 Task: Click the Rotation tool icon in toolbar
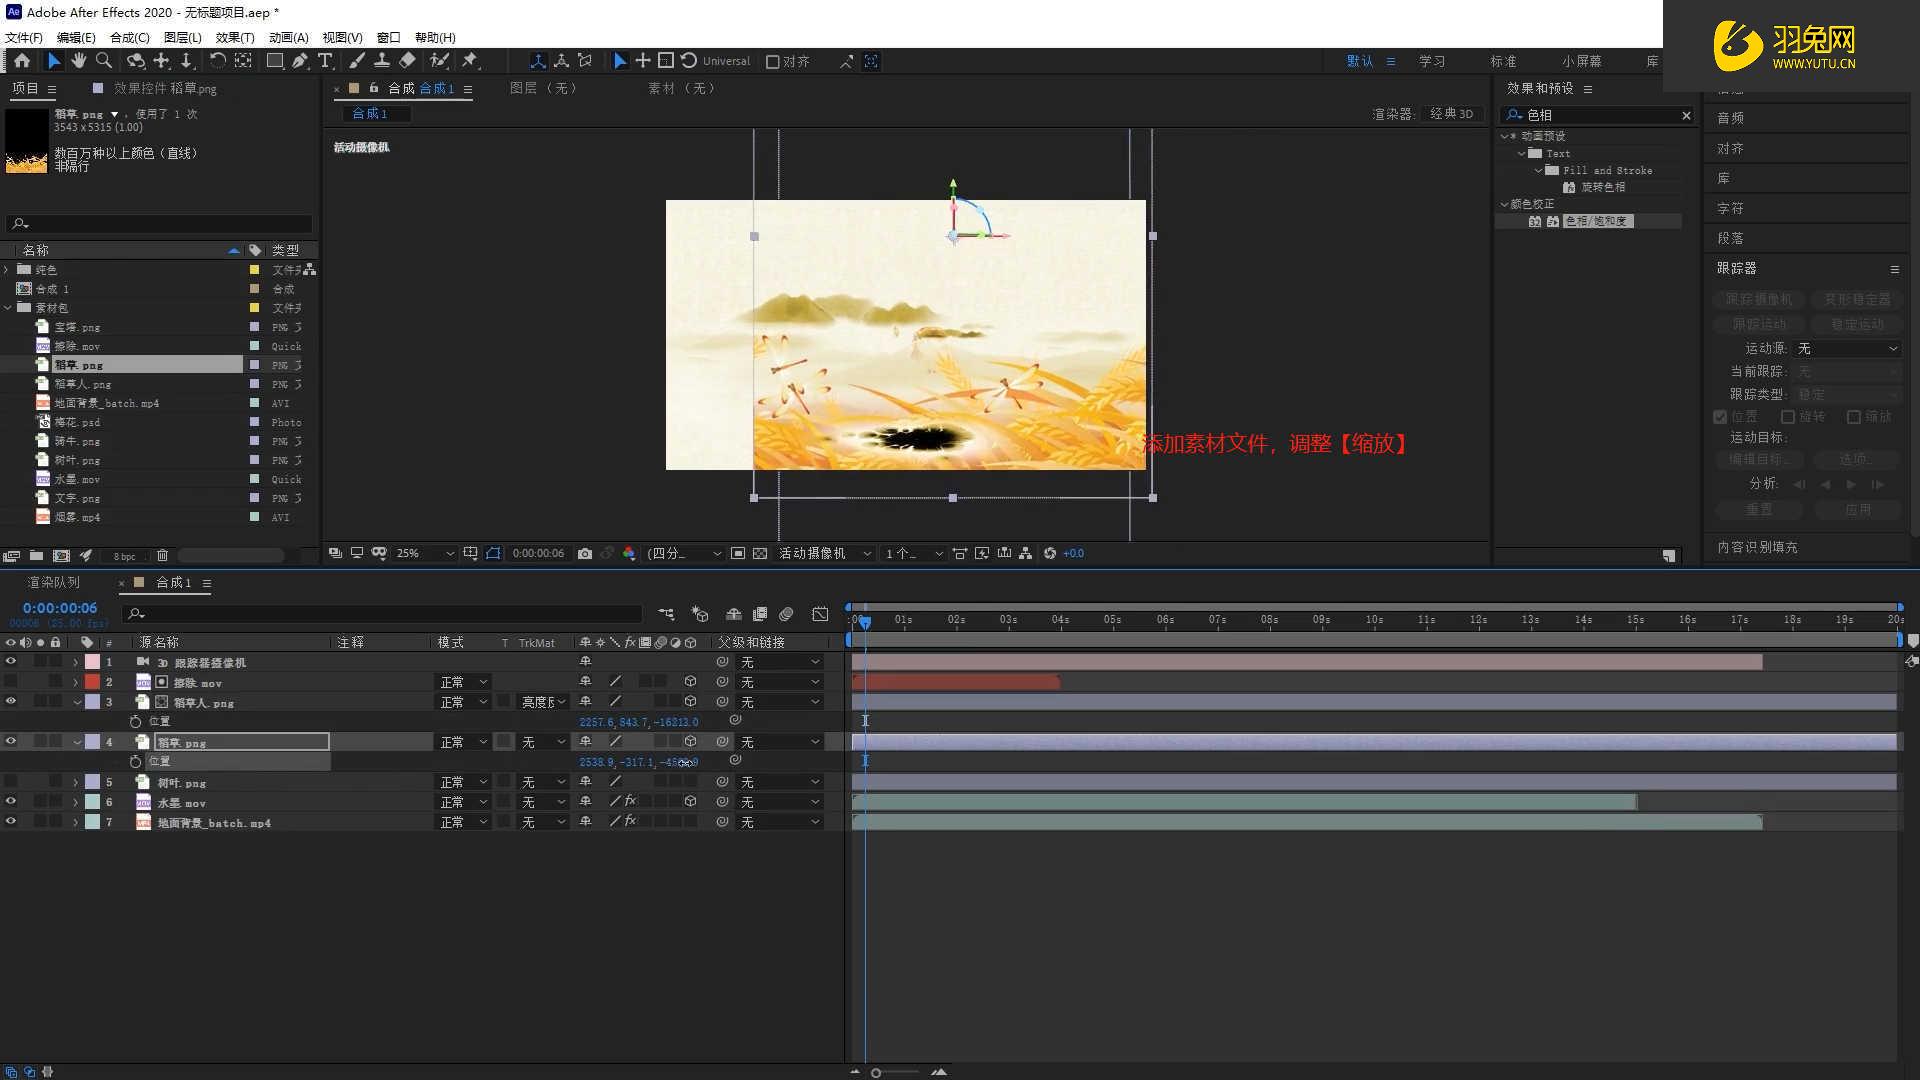coord(217,61)
